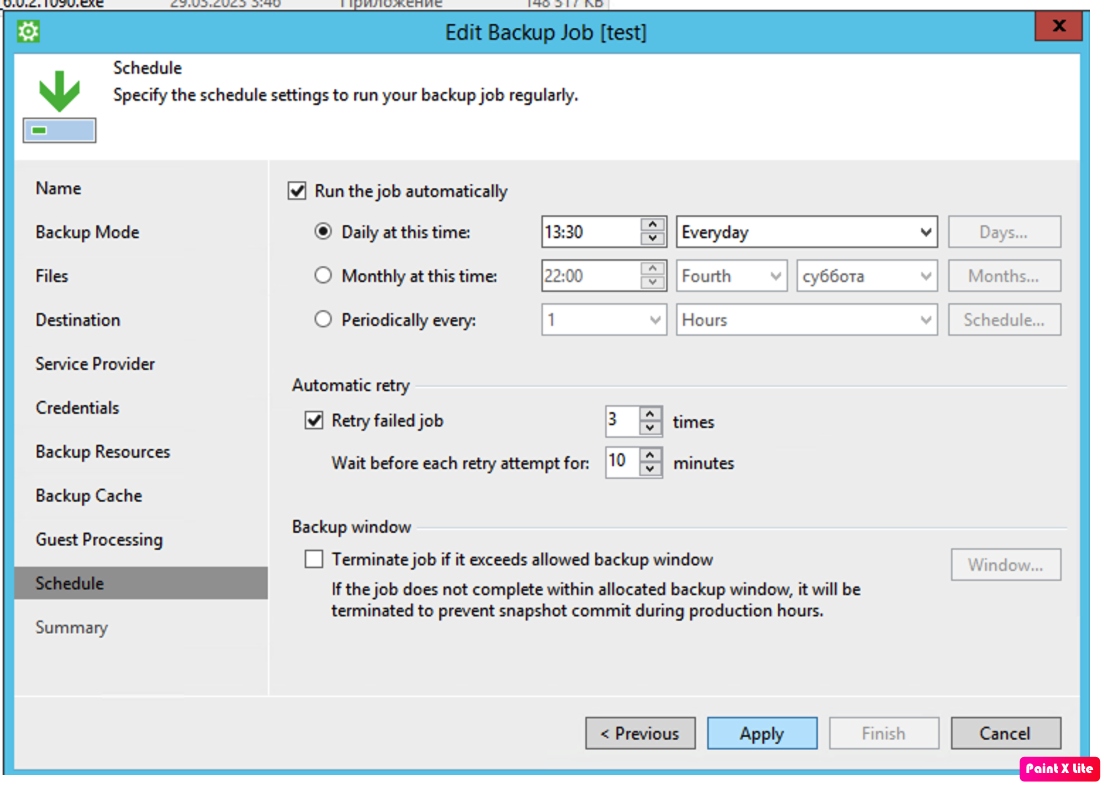Decrease retry wait minutes
This screenshot has height=790, width=1110.
tap(650, 469)
